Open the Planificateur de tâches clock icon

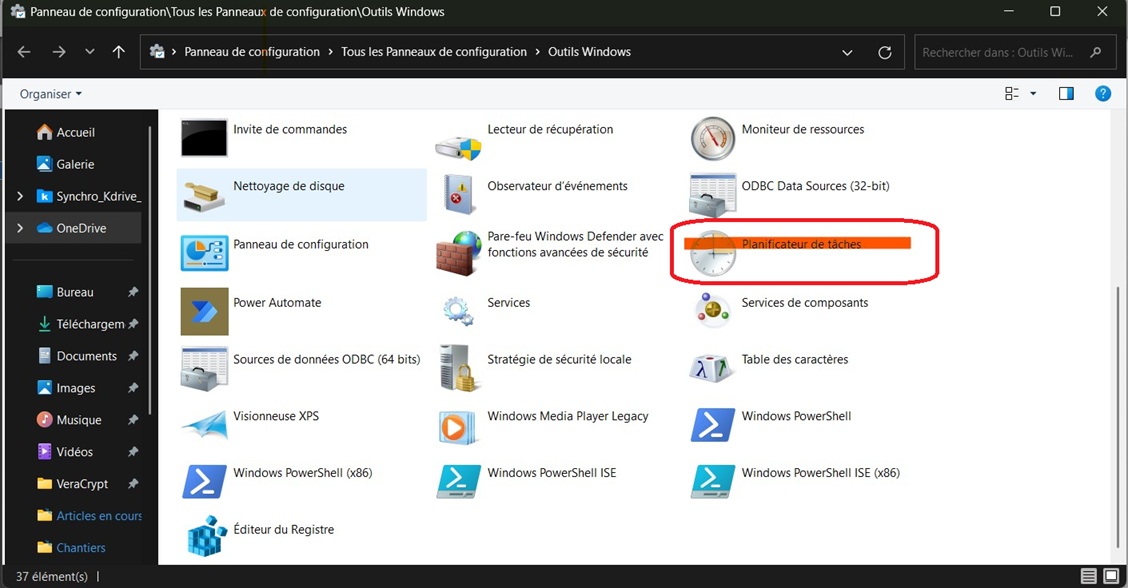(712, 254)
